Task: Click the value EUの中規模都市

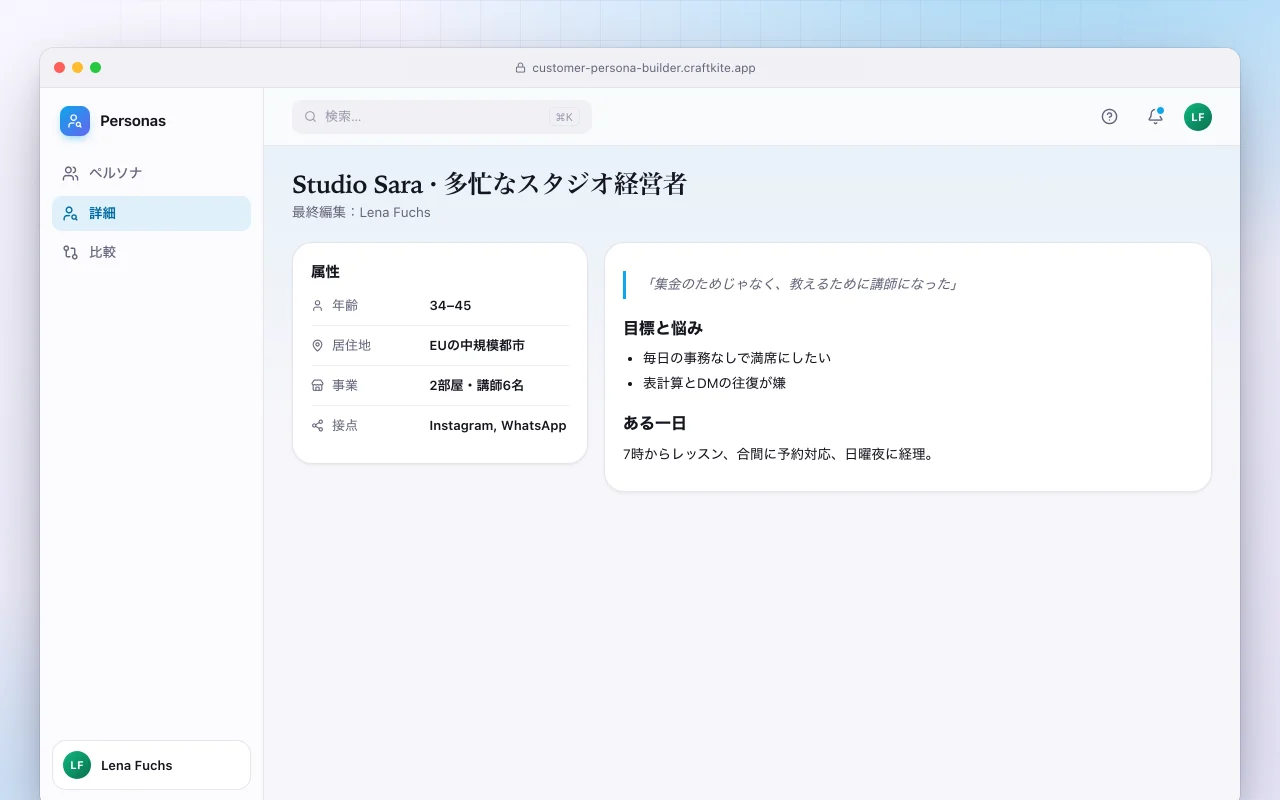Action: pos(477,345)
